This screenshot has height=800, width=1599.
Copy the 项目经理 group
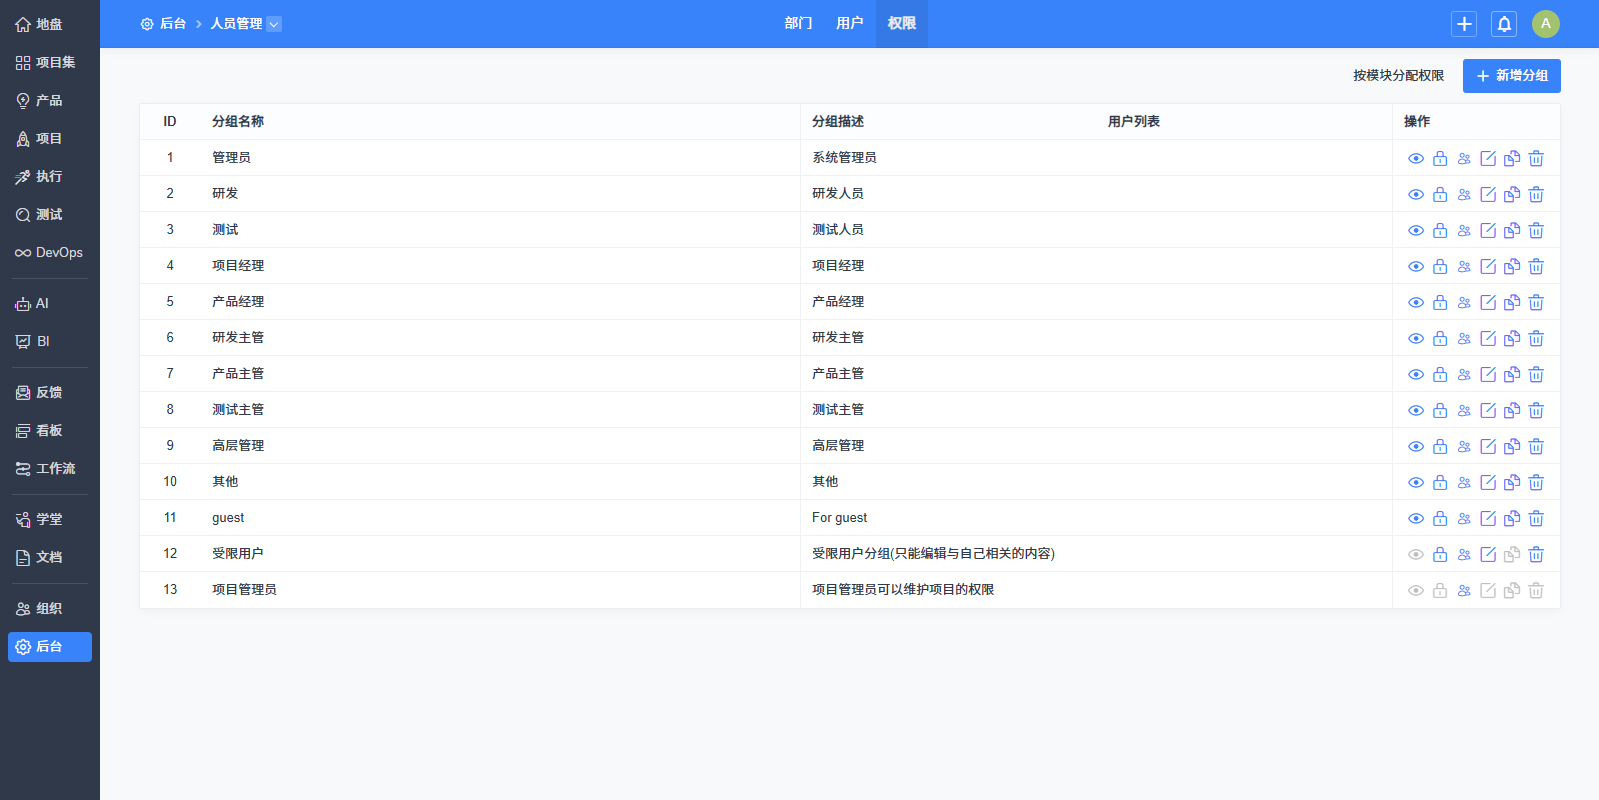click(1512, 266)
